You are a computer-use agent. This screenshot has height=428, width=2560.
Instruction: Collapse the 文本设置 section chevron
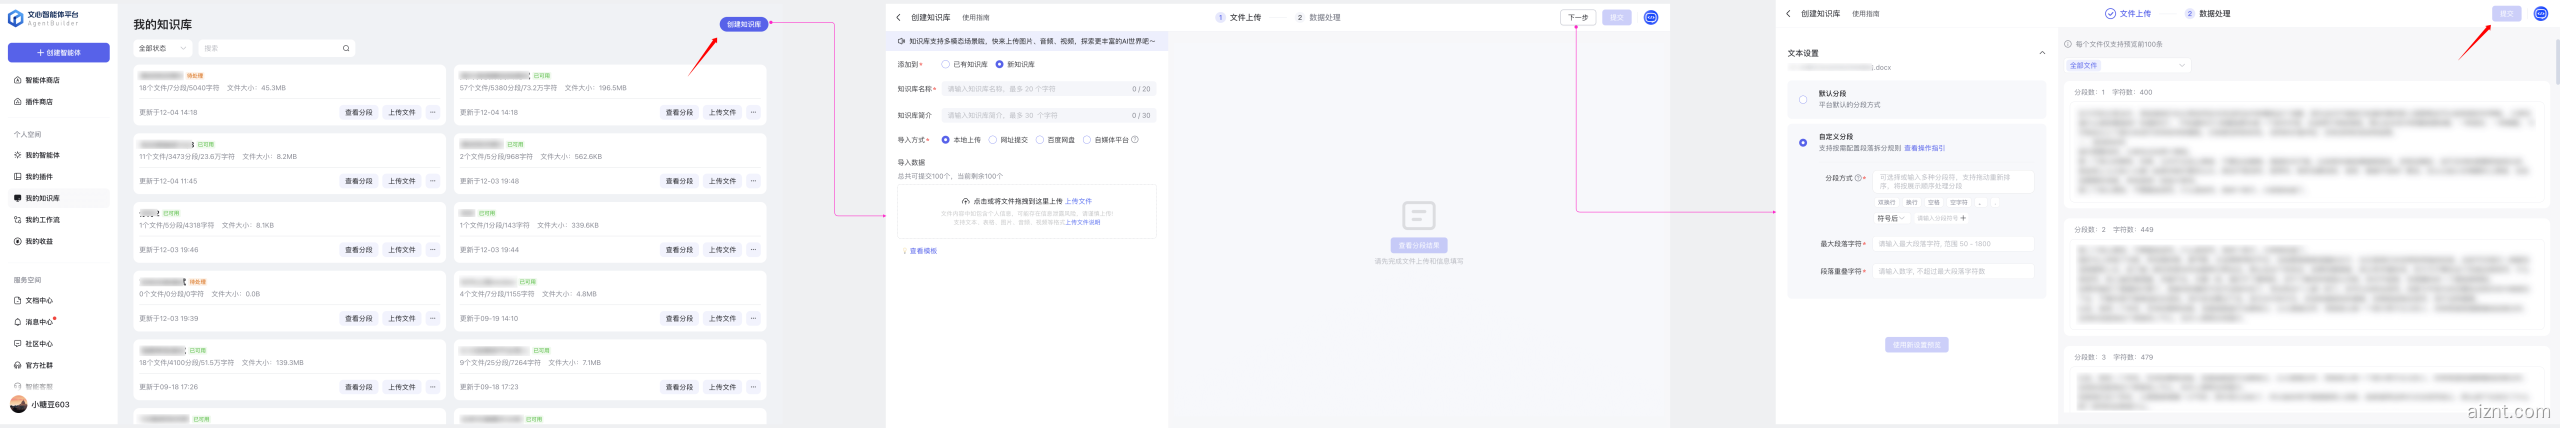point(2042,53)
